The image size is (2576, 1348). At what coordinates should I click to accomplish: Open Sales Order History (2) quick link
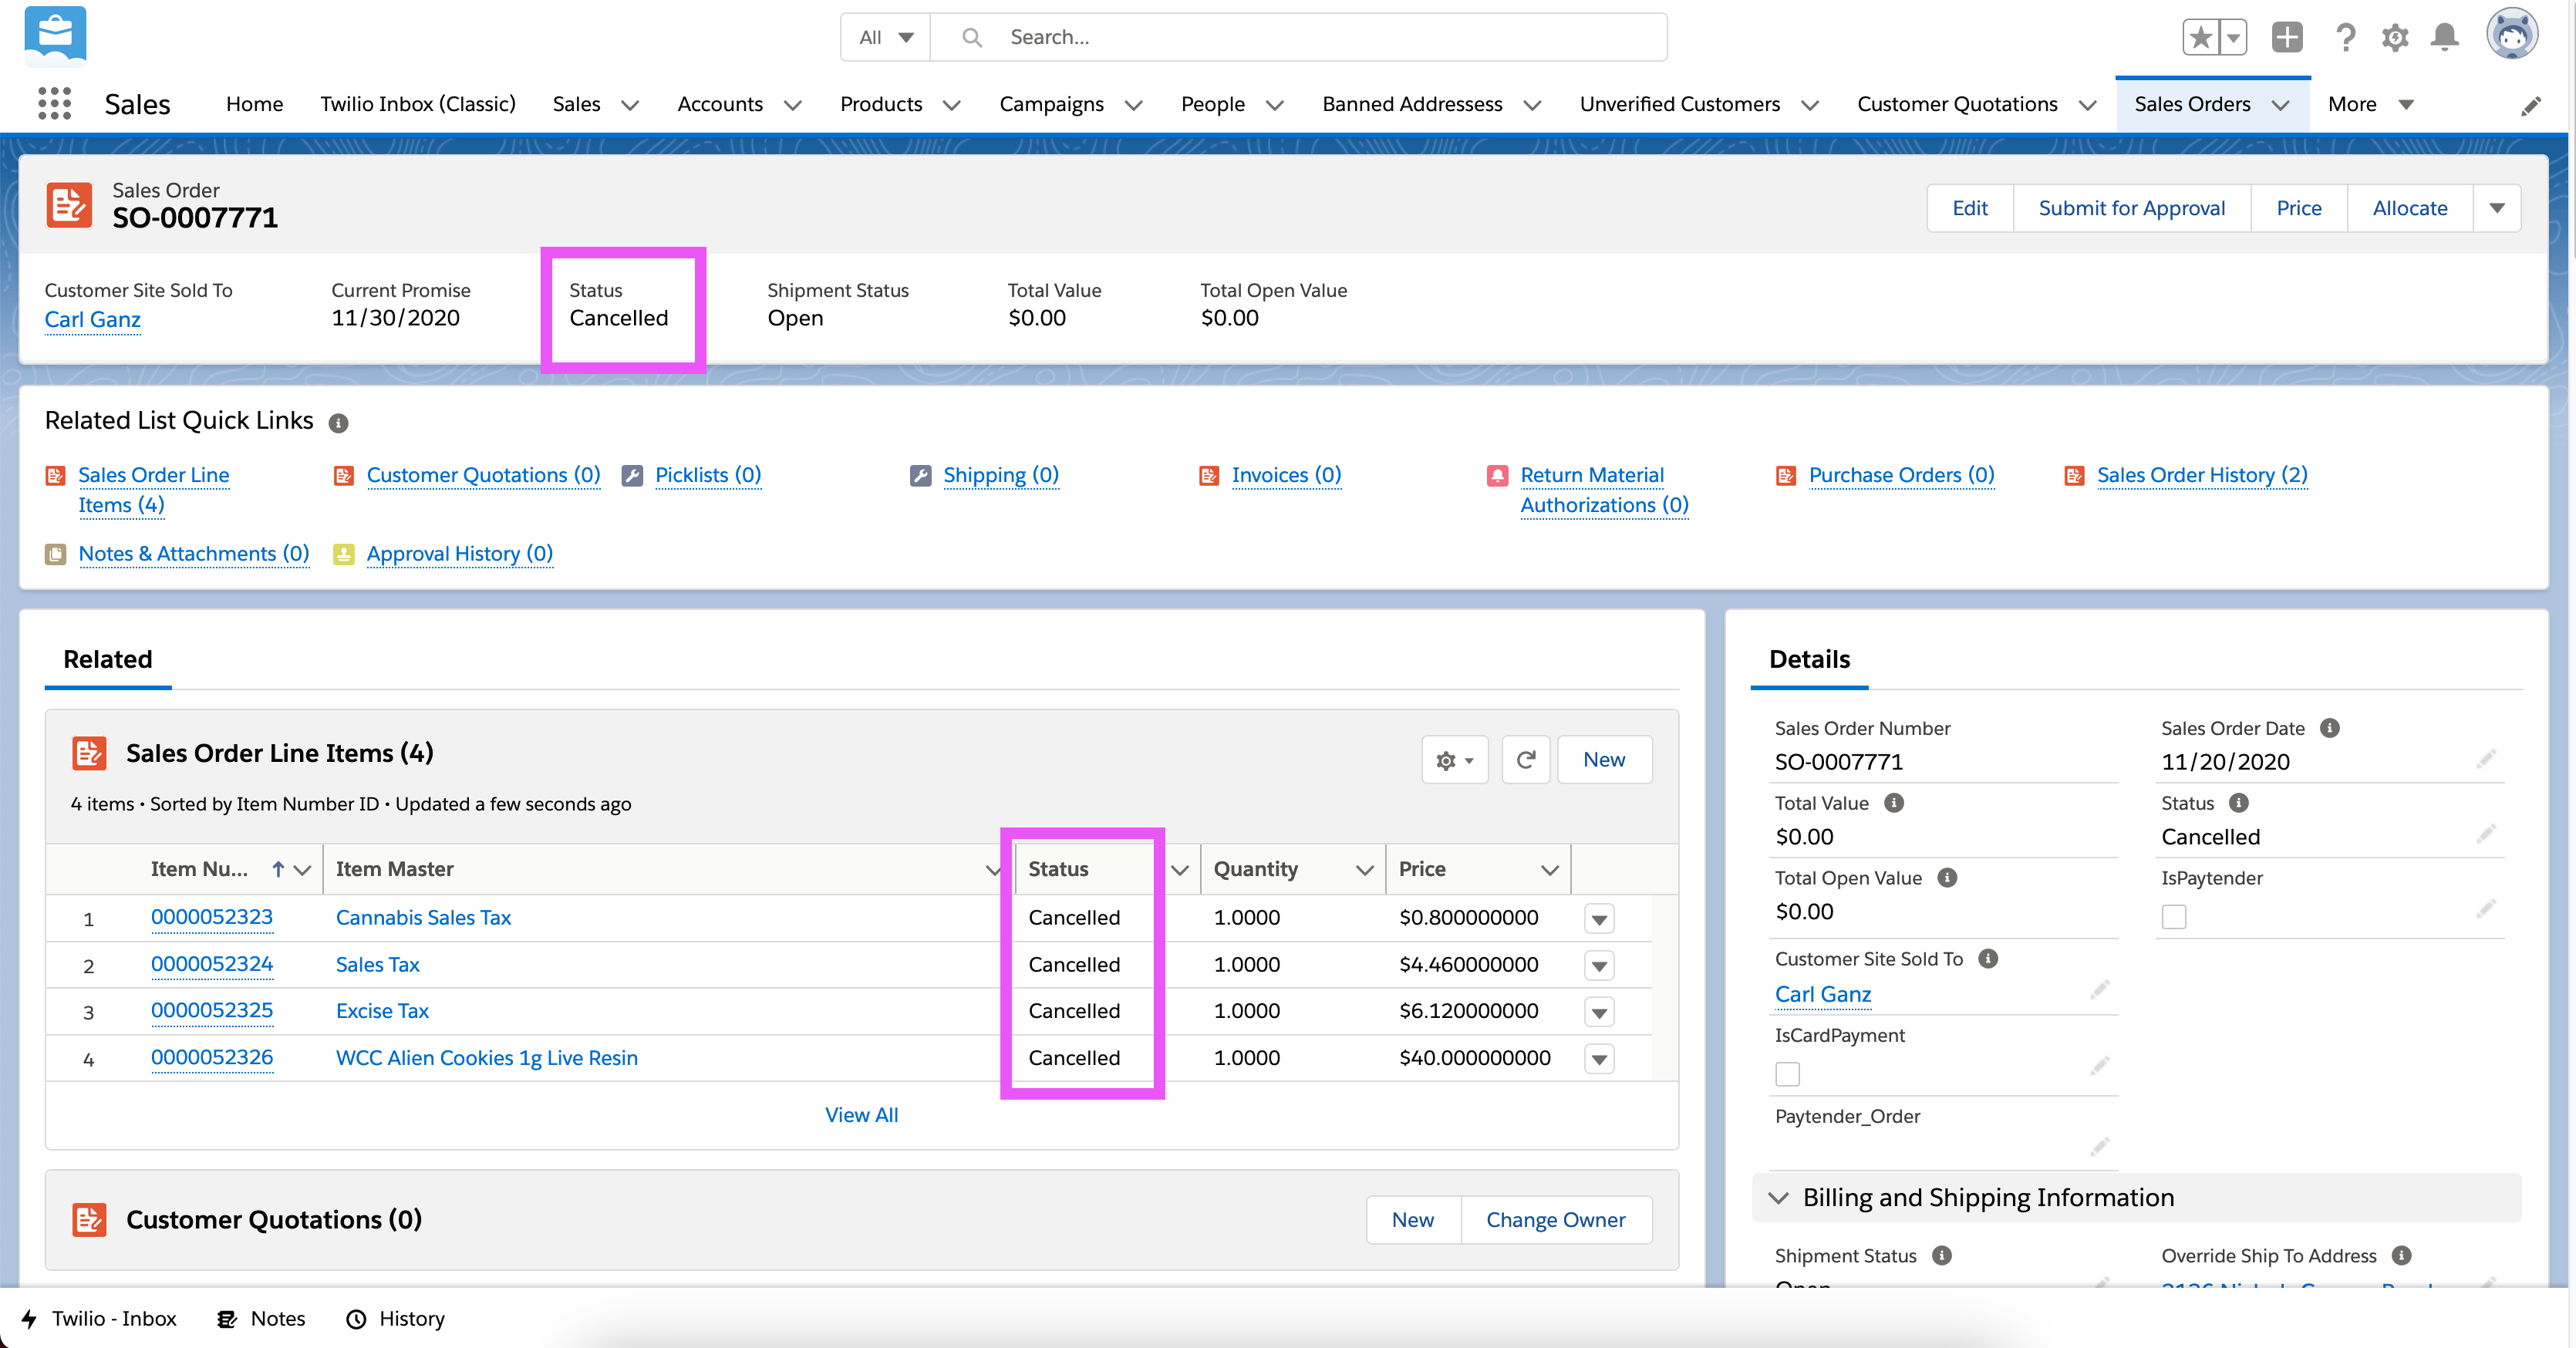click(2202, 475)
